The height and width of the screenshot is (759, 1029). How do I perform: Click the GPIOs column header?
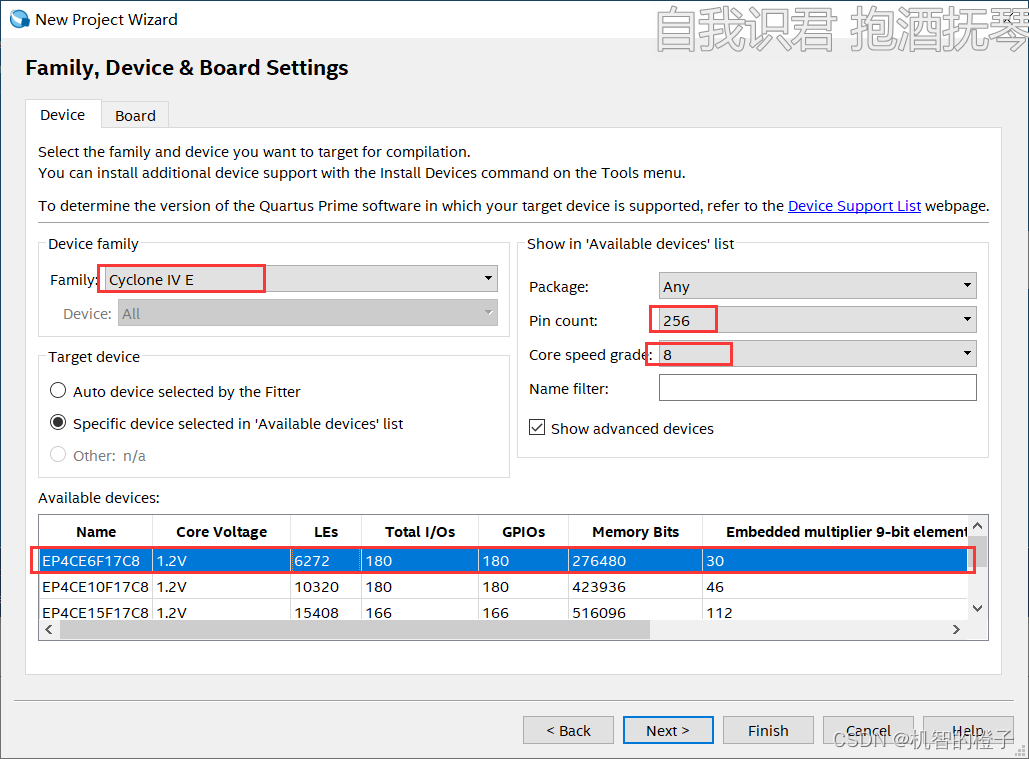tap(523, 532)
